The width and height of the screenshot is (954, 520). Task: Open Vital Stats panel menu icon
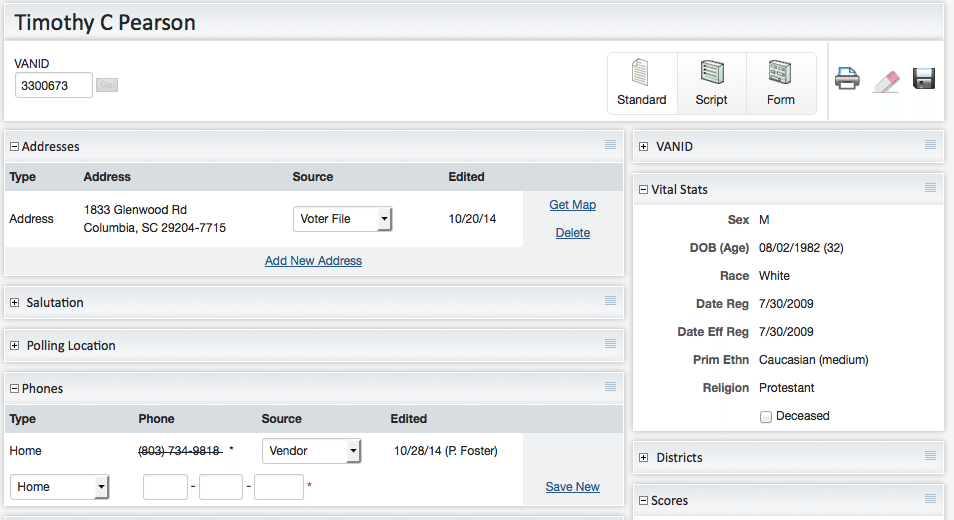[930, 188]
